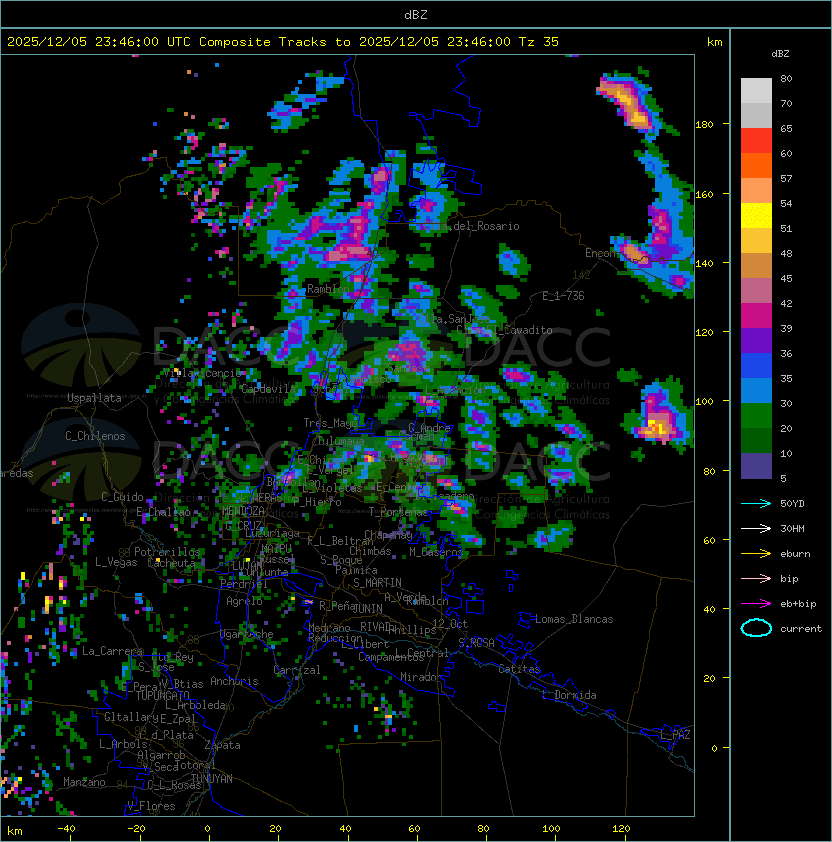Pick the green swatch below 30

pos(756,416)
